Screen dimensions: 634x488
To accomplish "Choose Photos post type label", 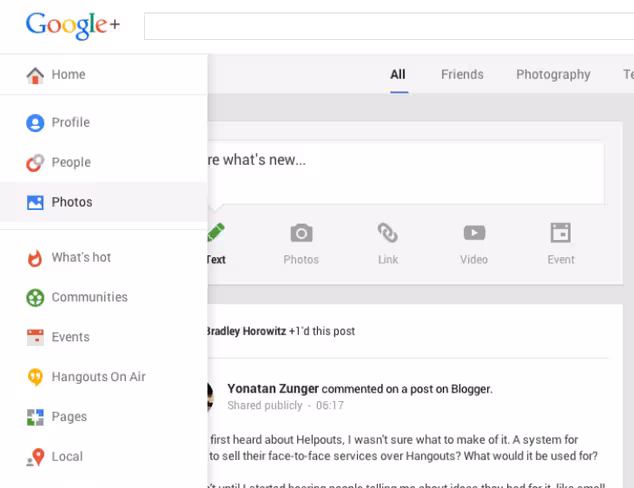I will tap(301, 260).
